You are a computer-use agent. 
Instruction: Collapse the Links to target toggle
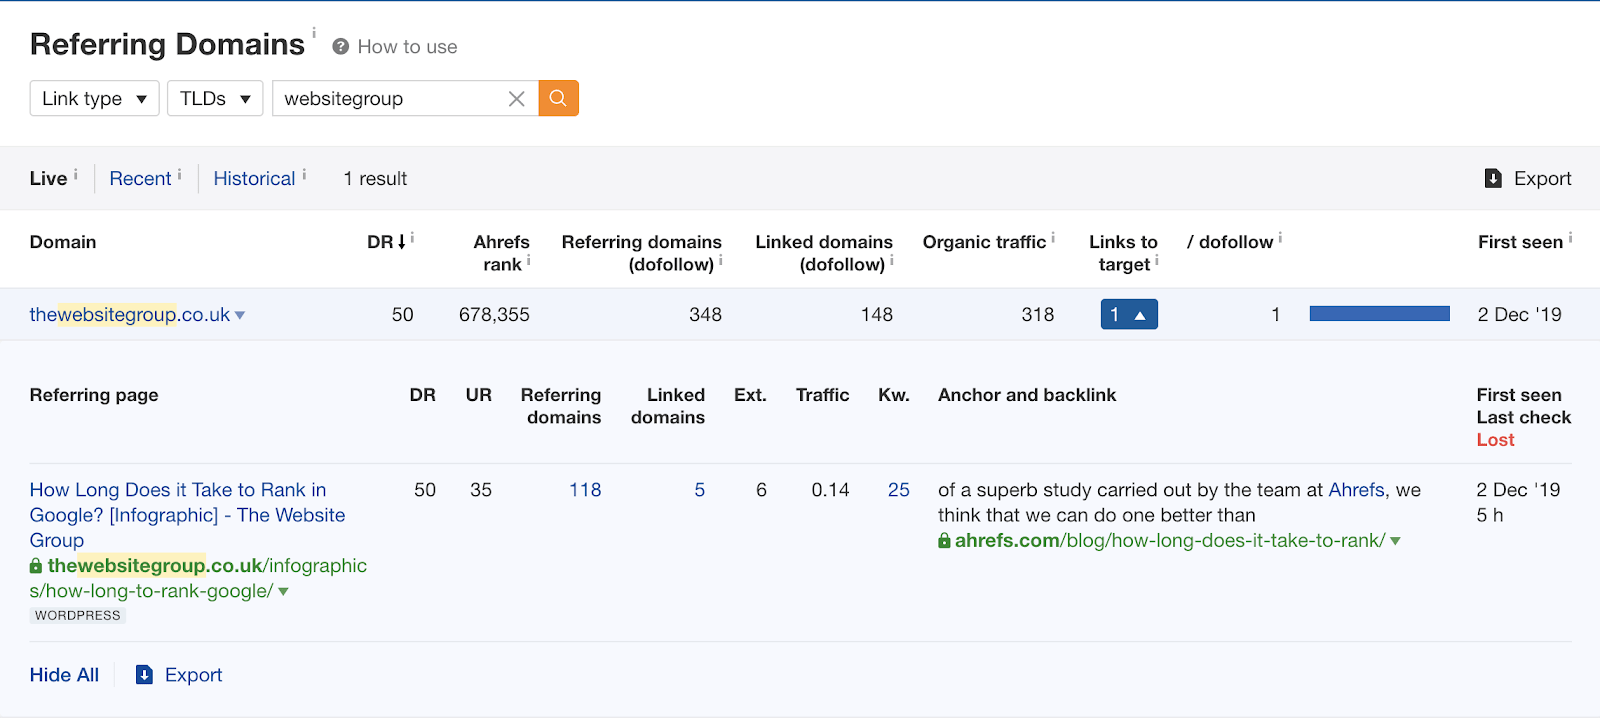(x=1128, y=315)
